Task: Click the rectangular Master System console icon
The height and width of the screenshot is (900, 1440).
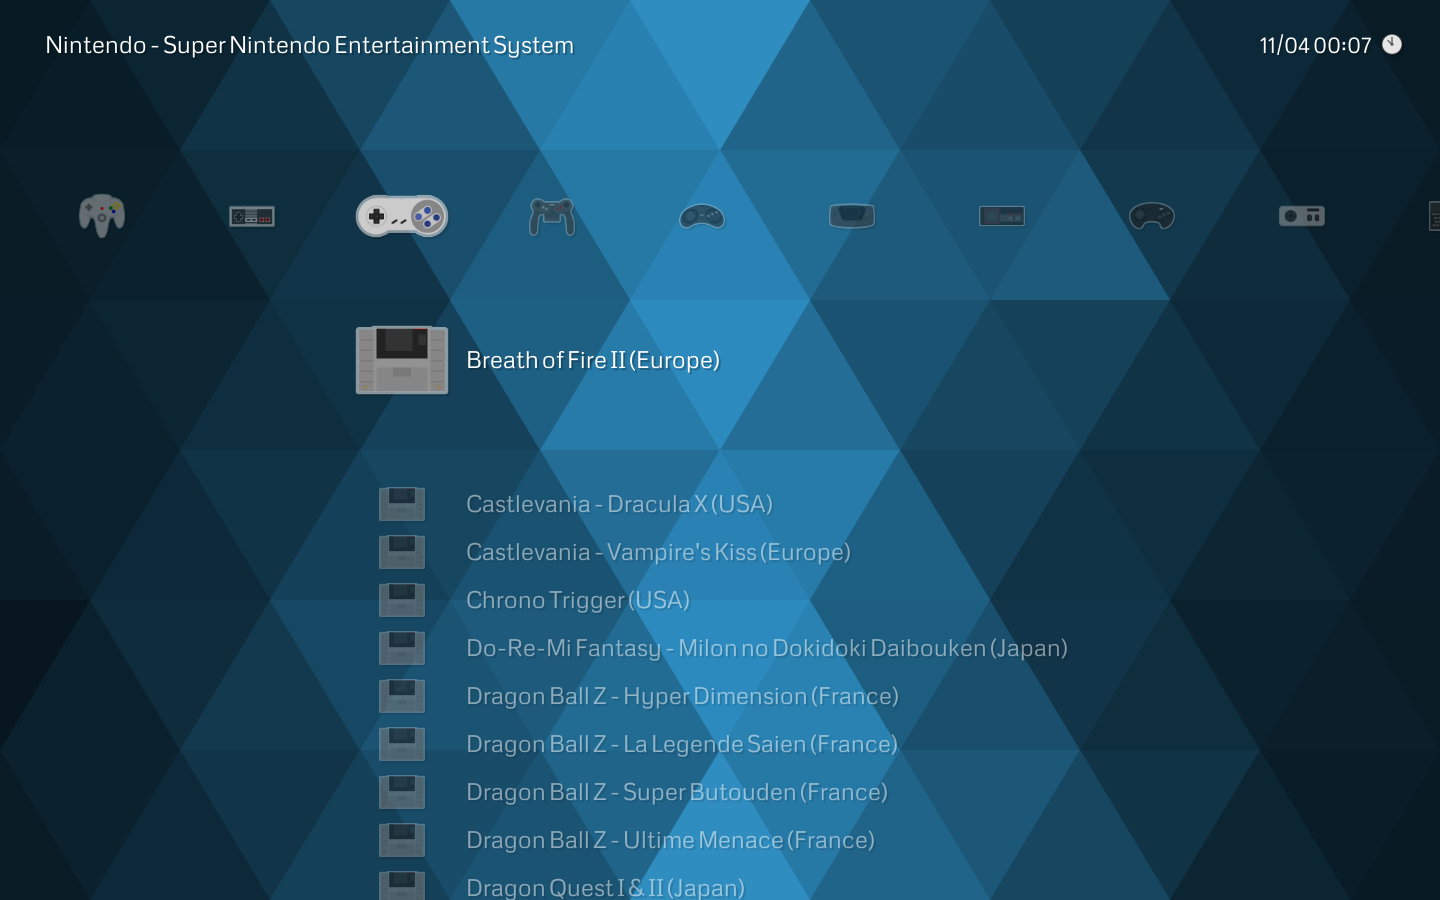Action: 1001,216
